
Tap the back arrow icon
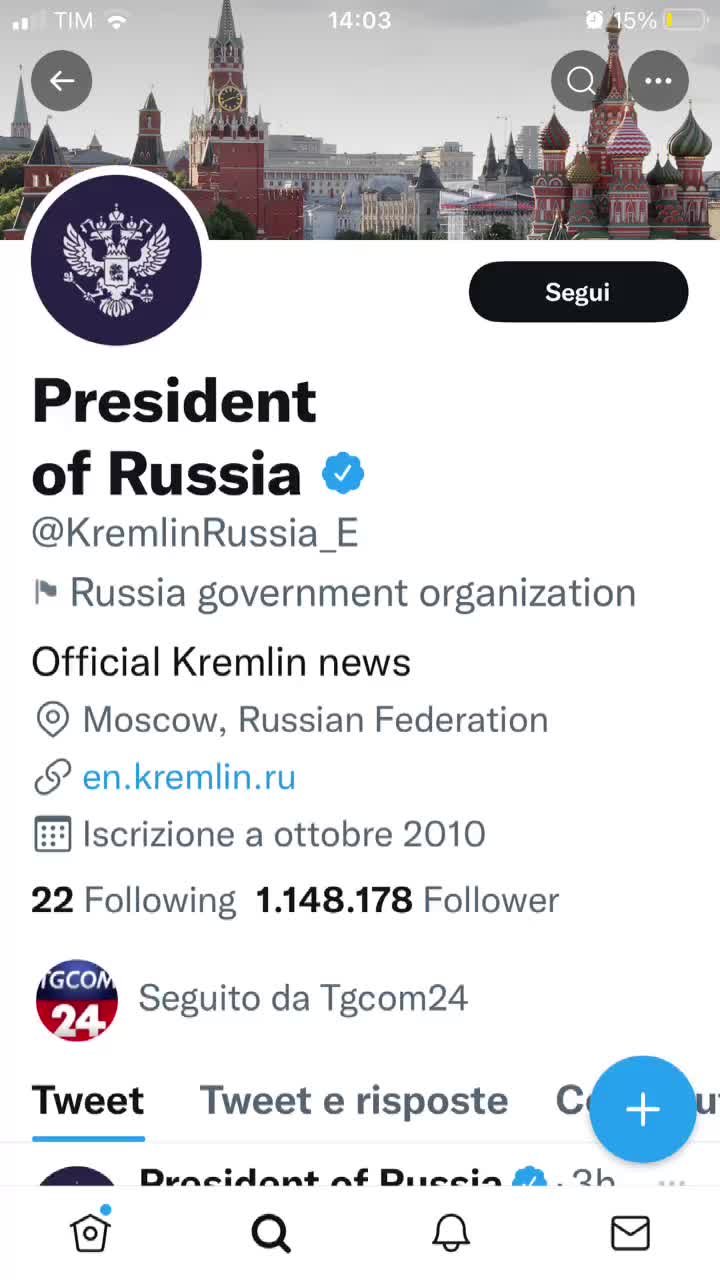point(62,81)
